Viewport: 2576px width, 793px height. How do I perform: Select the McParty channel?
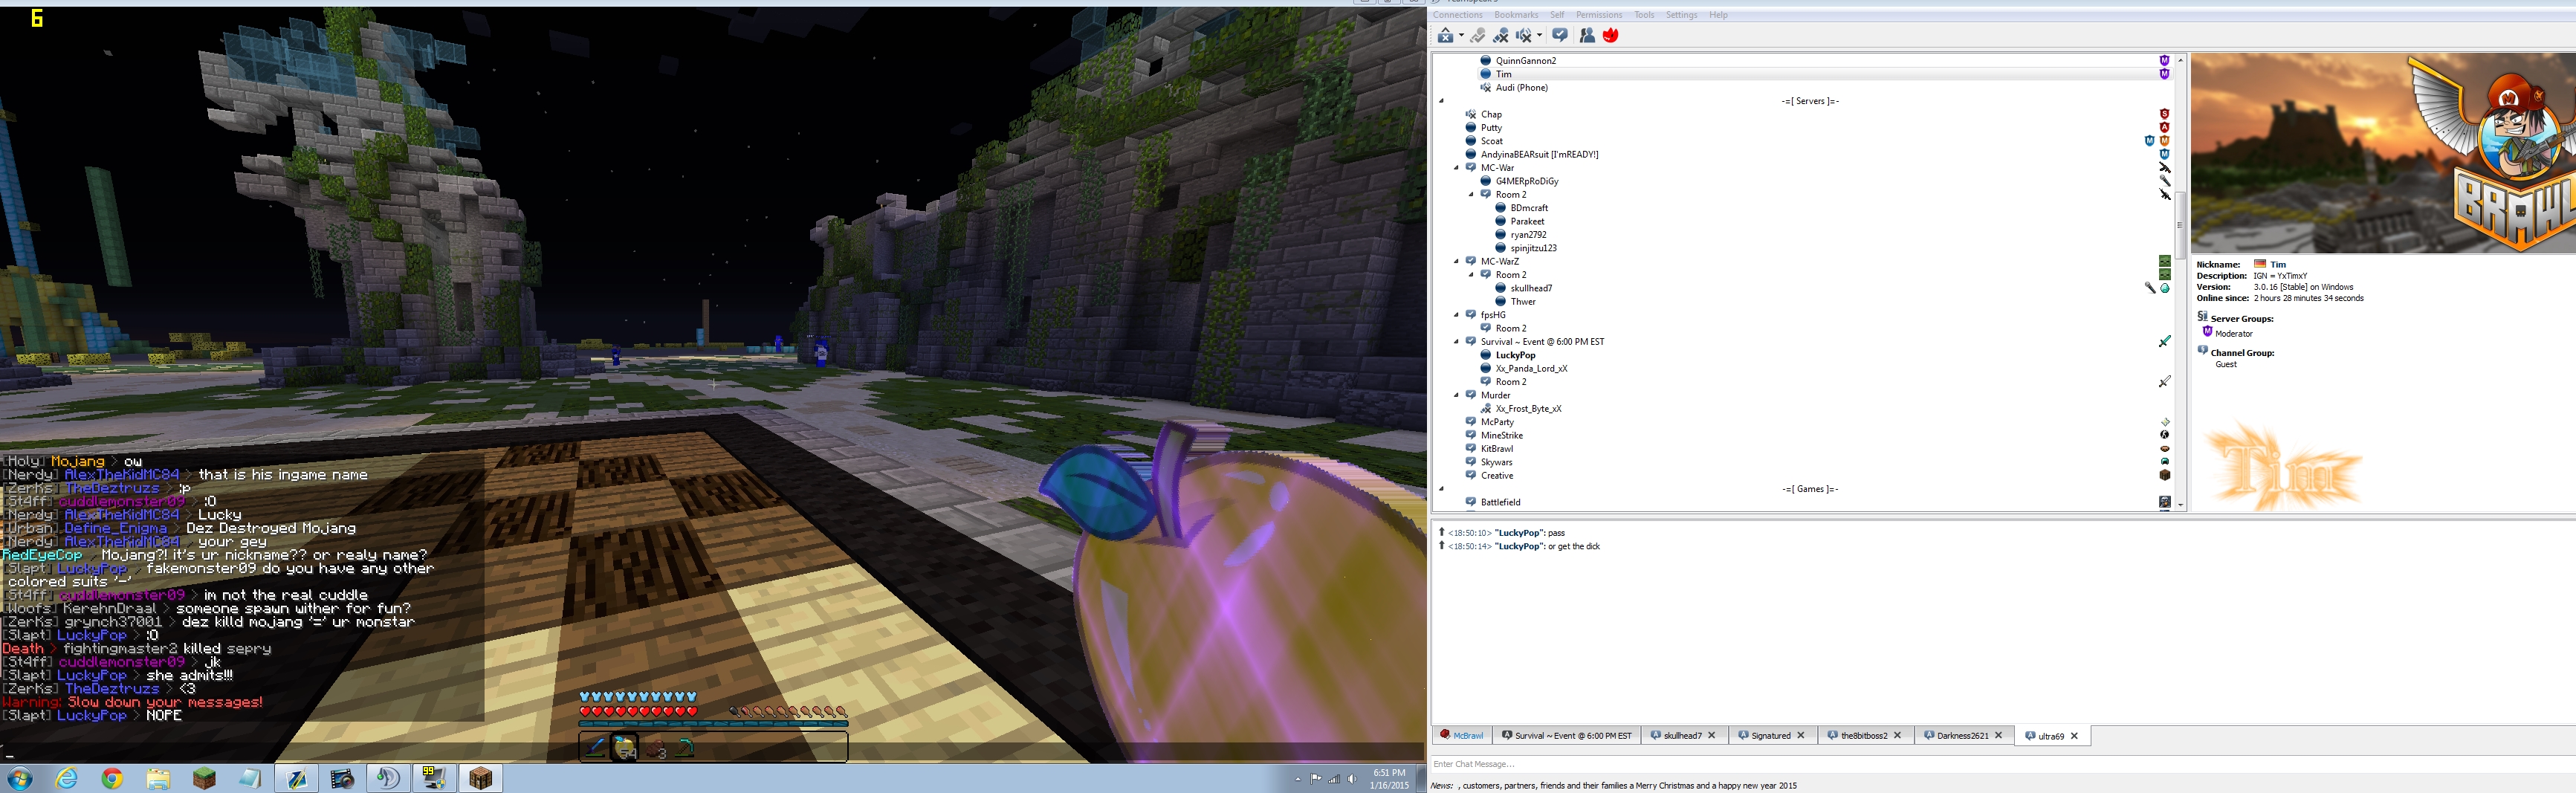click(x=1497, y=422)
